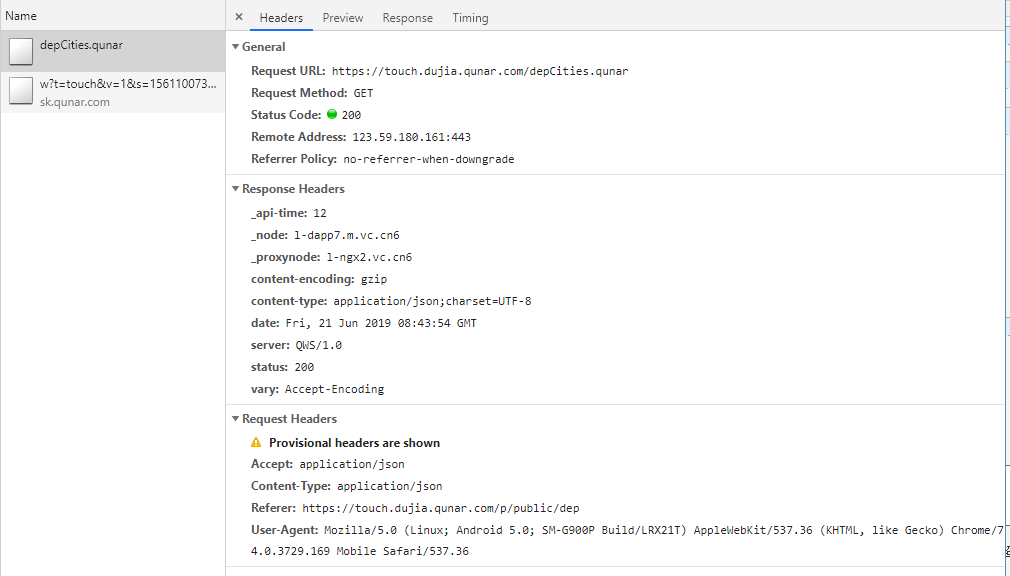Collapse the Request Headers section

236,419
